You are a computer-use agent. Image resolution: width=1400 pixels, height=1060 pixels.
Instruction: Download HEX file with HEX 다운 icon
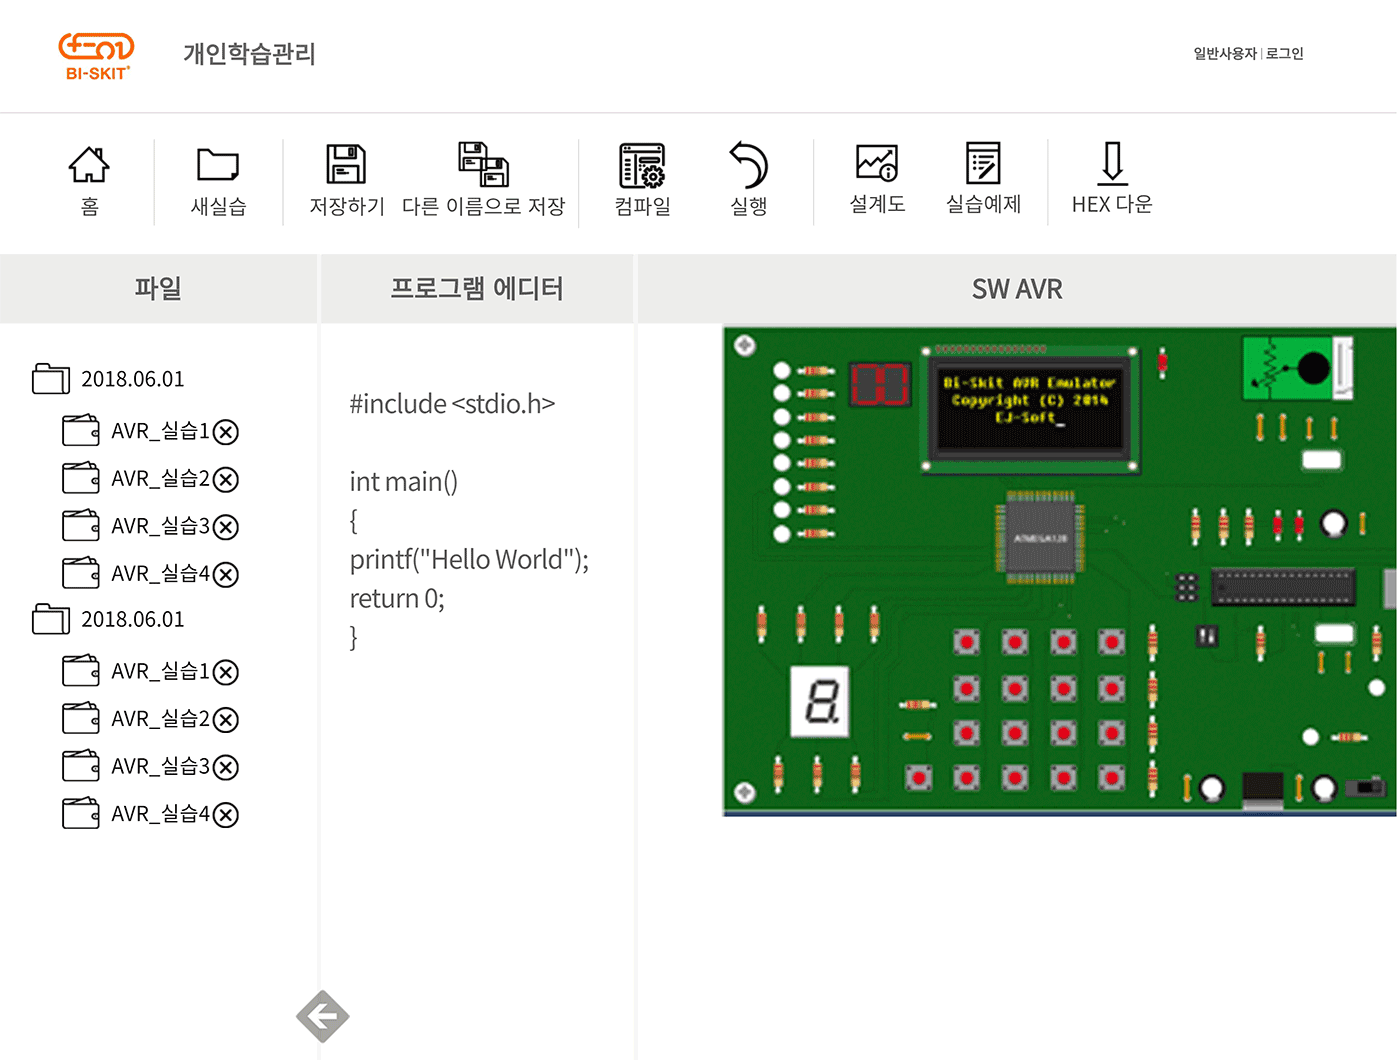coord(1112,178)
